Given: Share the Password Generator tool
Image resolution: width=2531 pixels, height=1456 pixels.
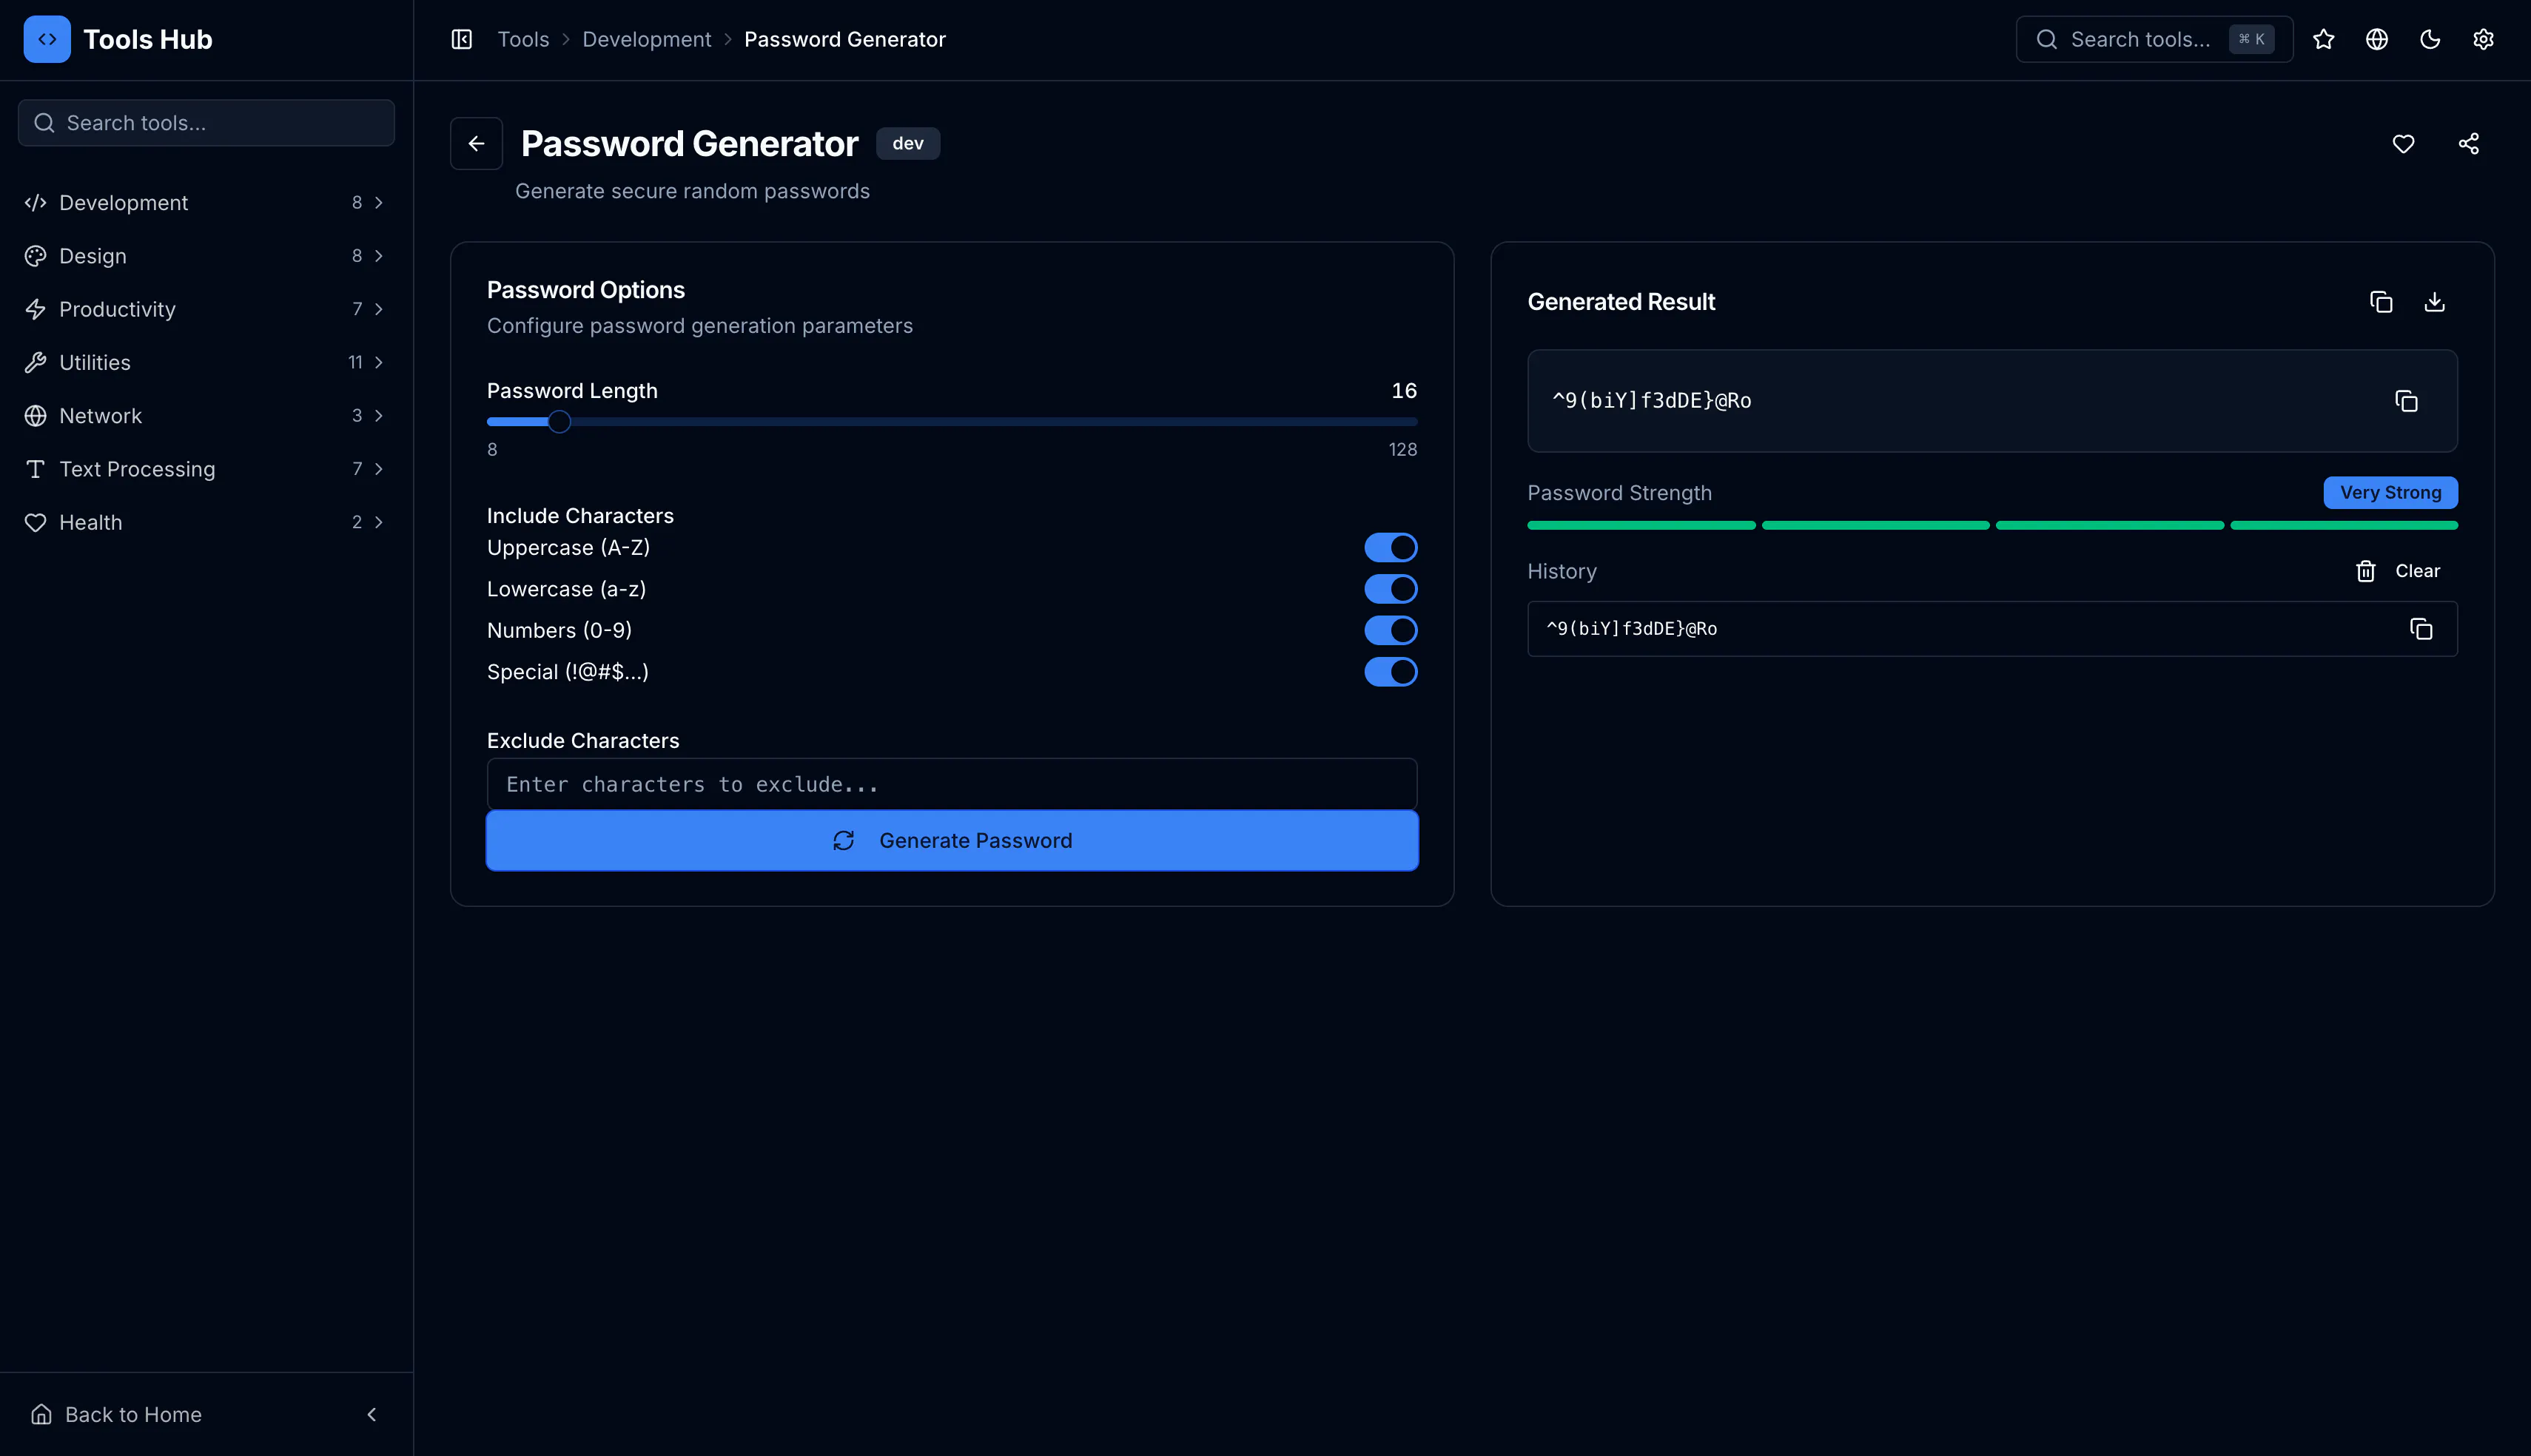Looking at the screenshot, I should (x=2468, y=144).
